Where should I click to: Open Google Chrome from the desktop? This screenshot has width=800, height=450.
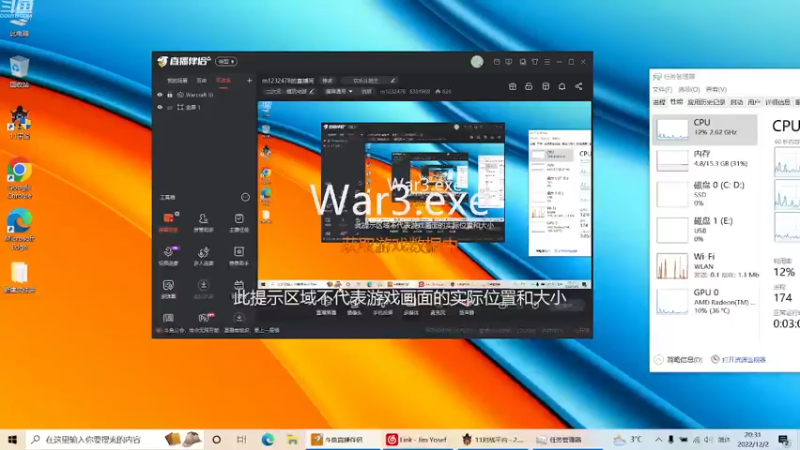point(19,178)
